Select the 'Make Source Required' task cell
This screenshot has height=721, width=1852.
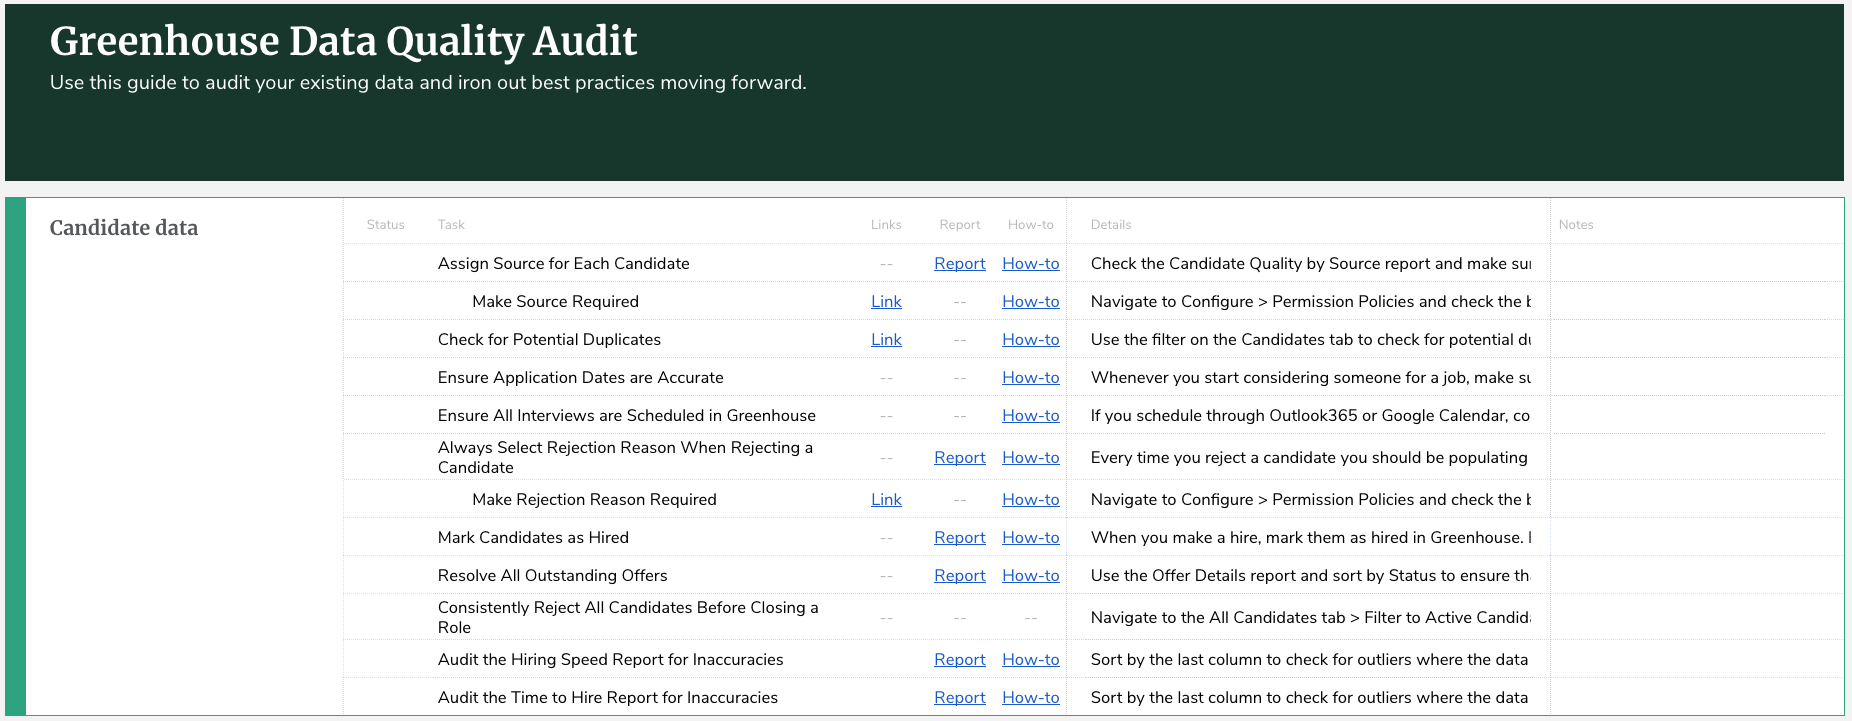point(555,301)
